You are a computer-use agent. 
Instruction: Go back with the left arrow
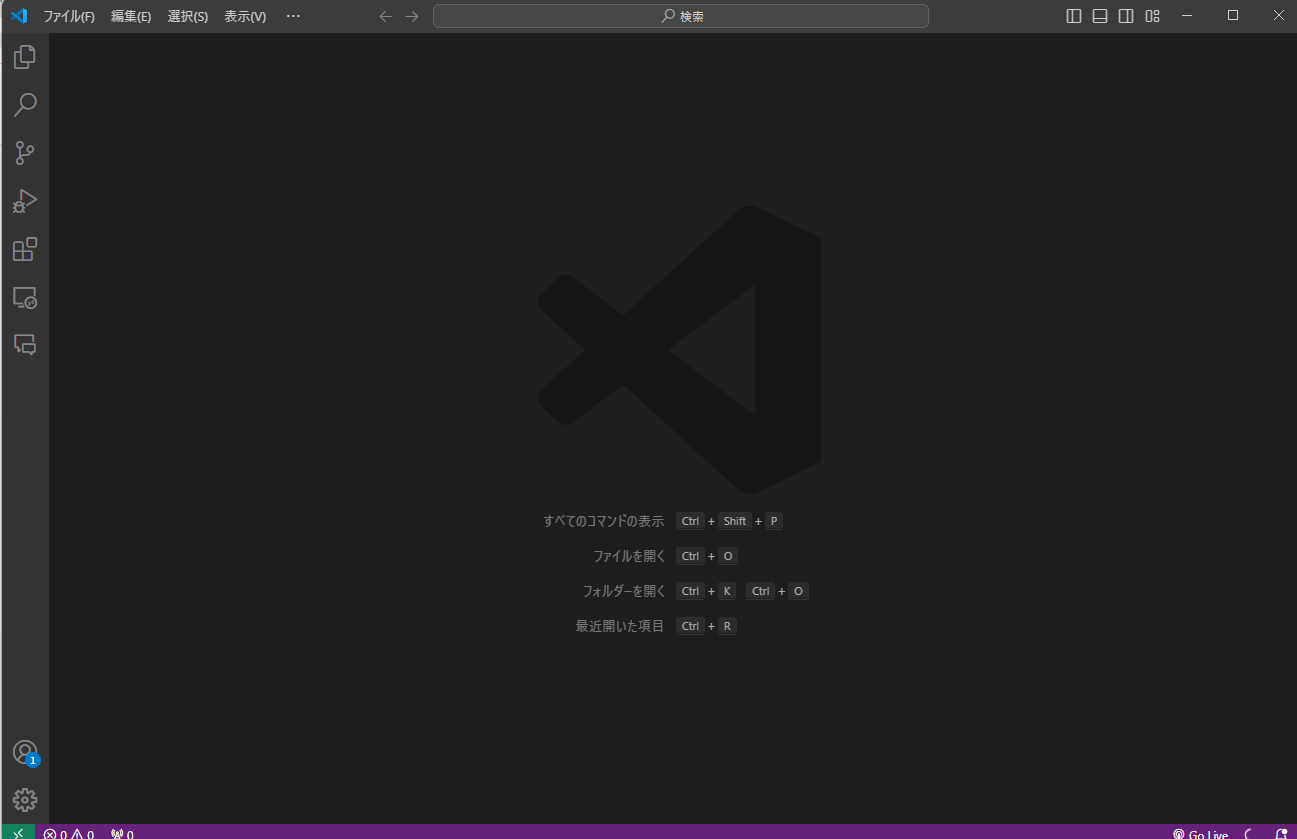pos(386,16)
